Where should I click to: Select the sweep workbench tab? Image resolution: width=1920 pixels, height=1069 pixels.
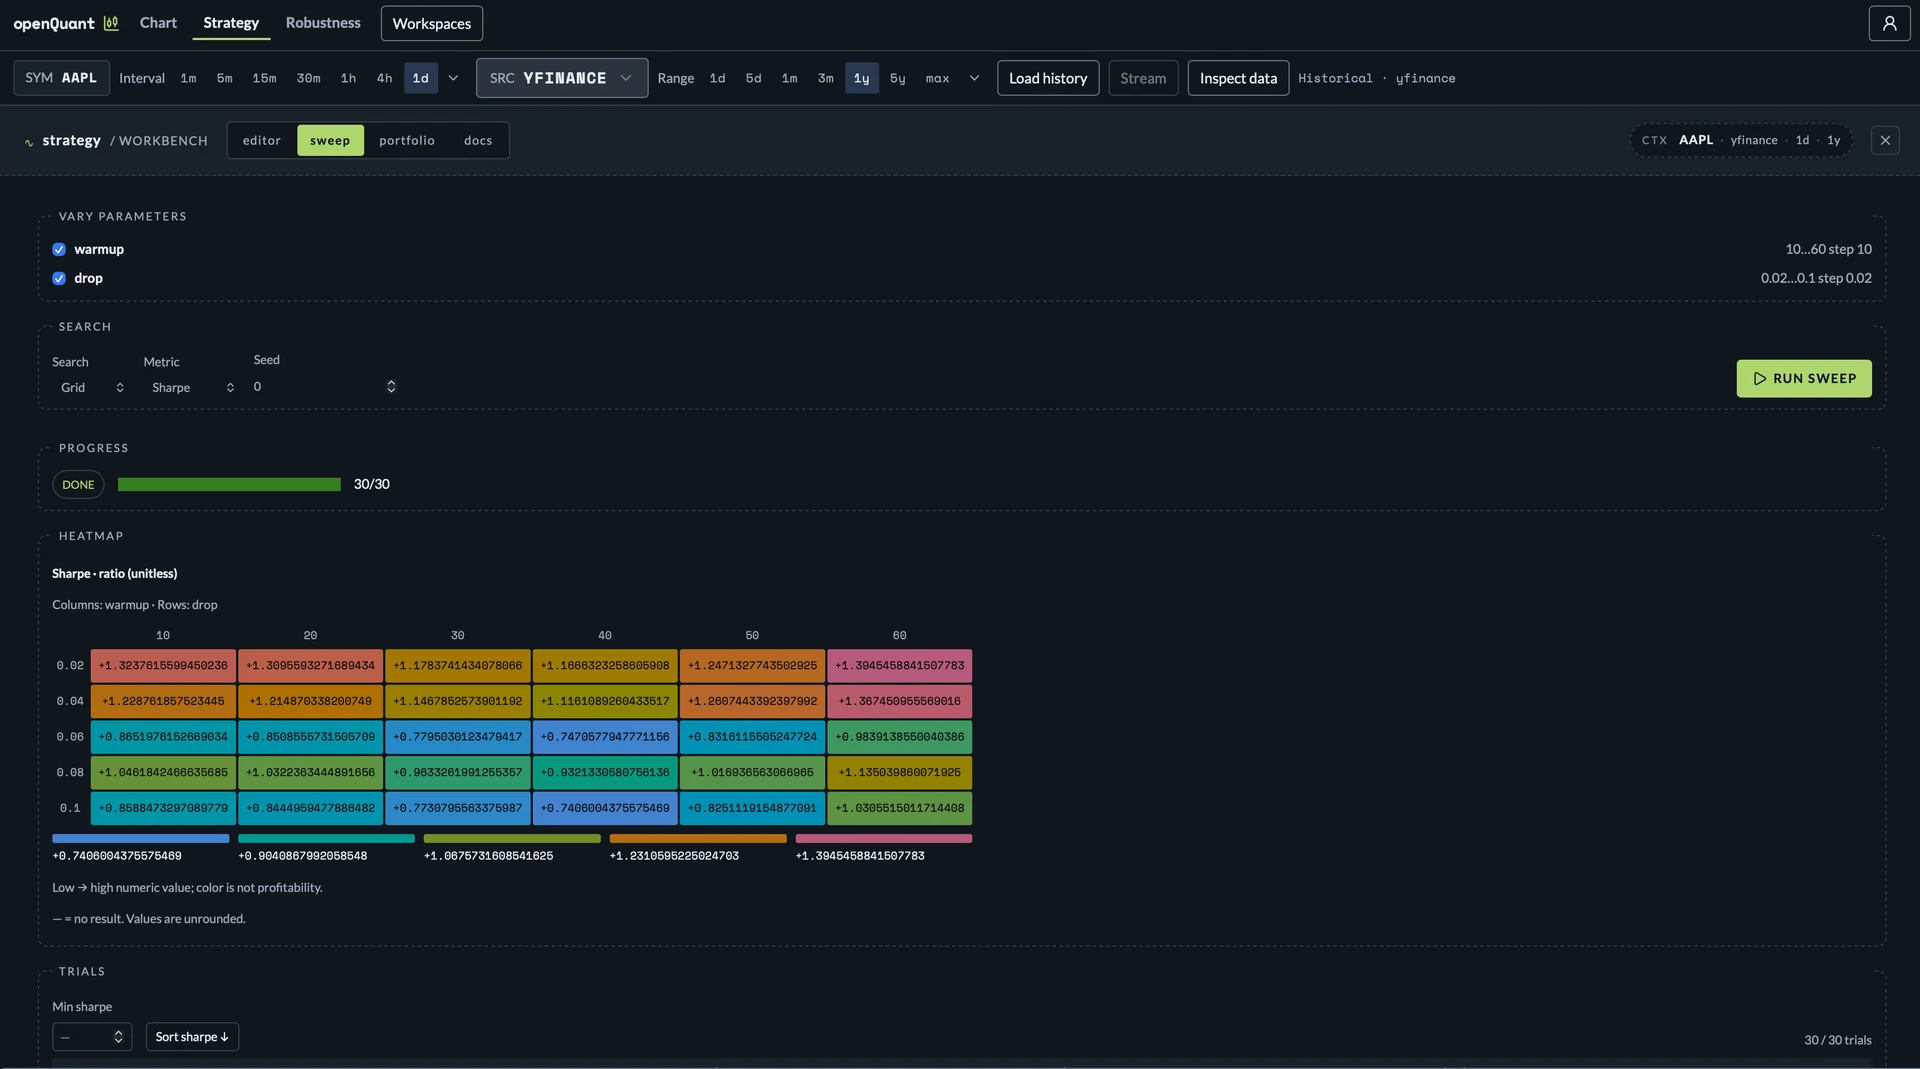(330, 140)
